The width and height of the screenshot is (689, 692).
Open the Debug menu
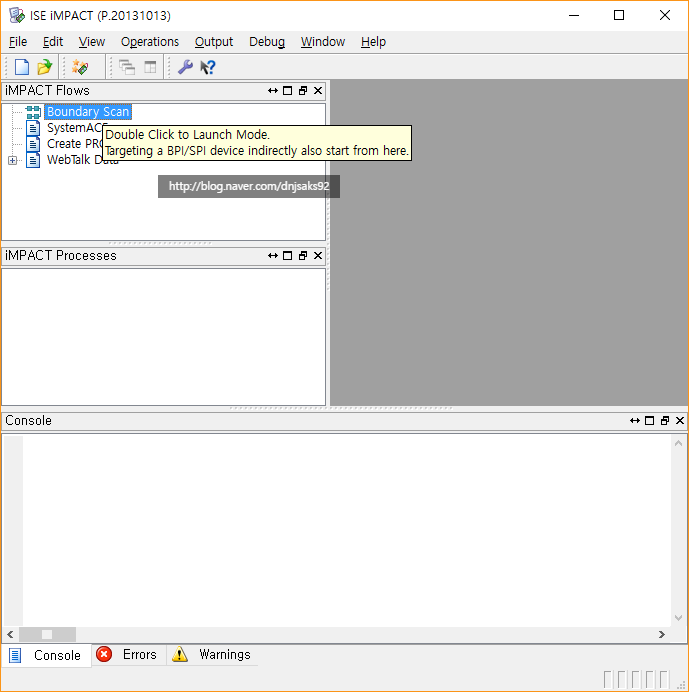(x=267, y=42)
